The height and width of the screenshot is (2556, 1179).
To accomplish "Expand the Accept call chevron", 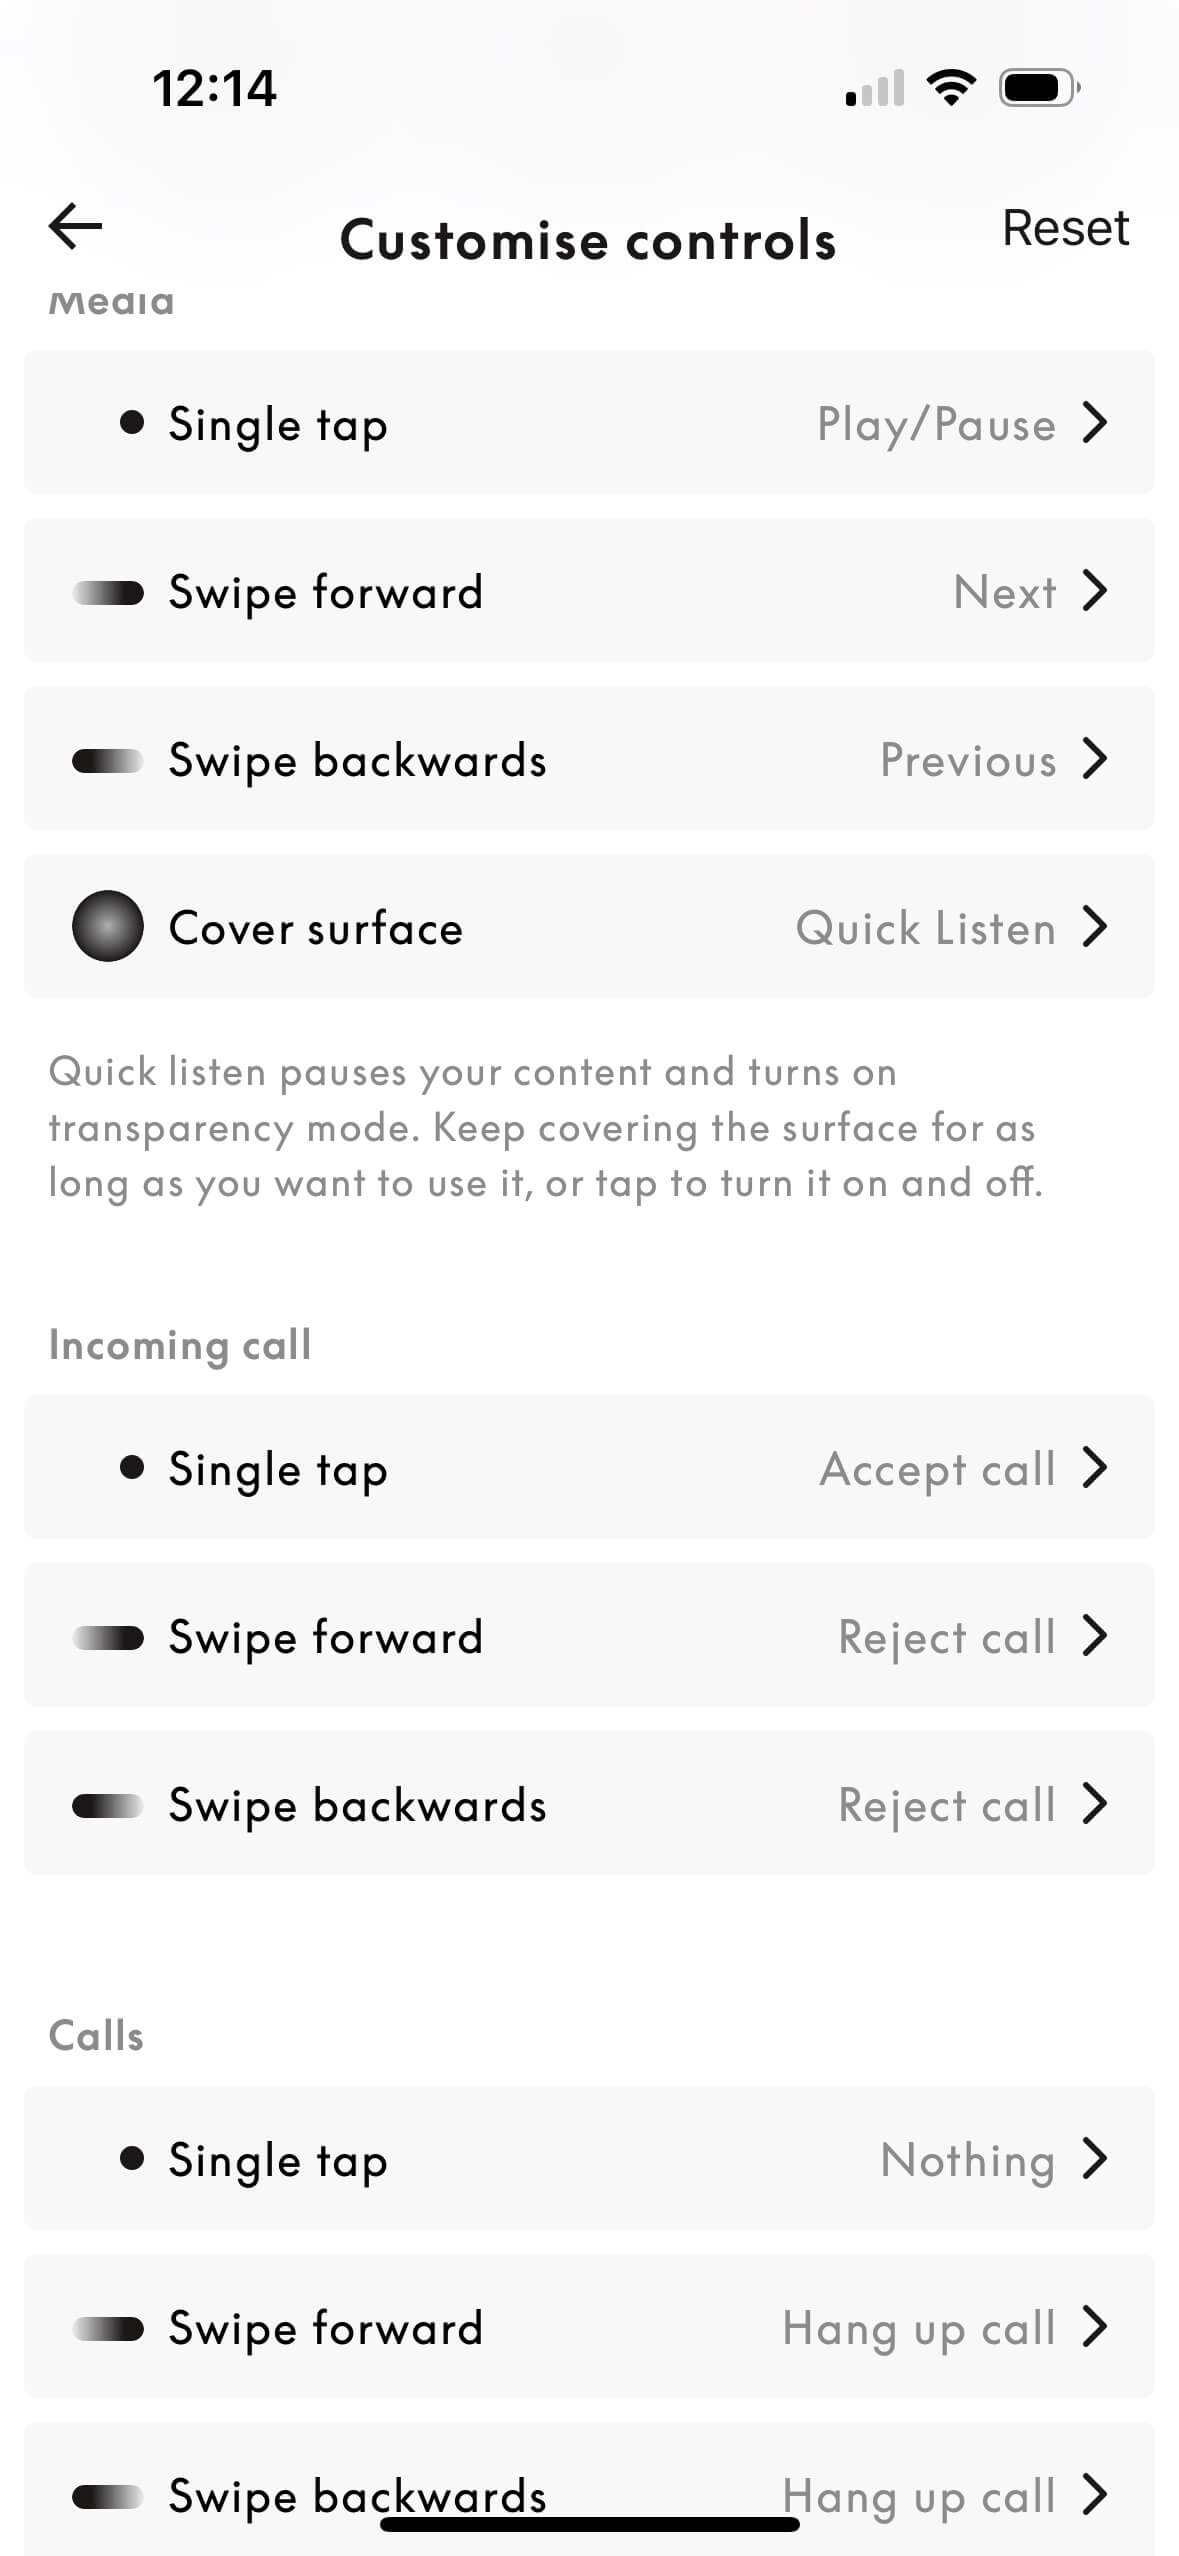I will coord(1095,1467).
